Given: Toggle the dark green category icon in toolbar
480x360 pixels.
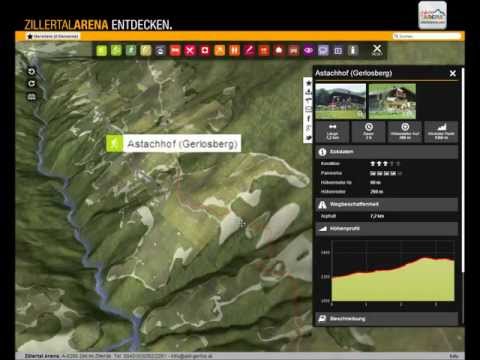Looking at the screenshot, I should click(x=131, y=51).
